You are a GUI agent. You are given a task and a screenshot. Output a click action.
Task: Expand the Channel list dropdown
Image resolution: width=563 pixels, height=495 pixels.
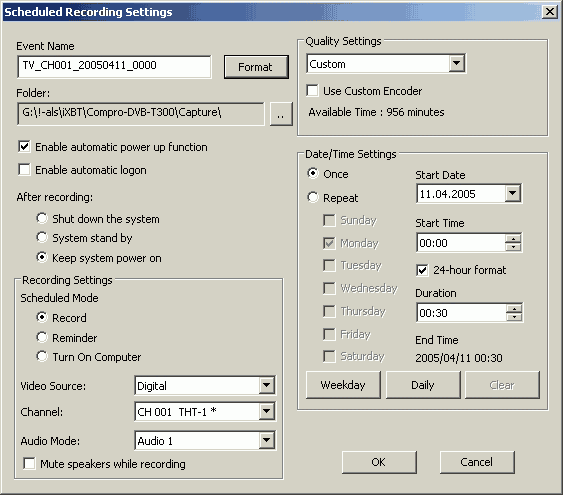(x=266, y=411)
